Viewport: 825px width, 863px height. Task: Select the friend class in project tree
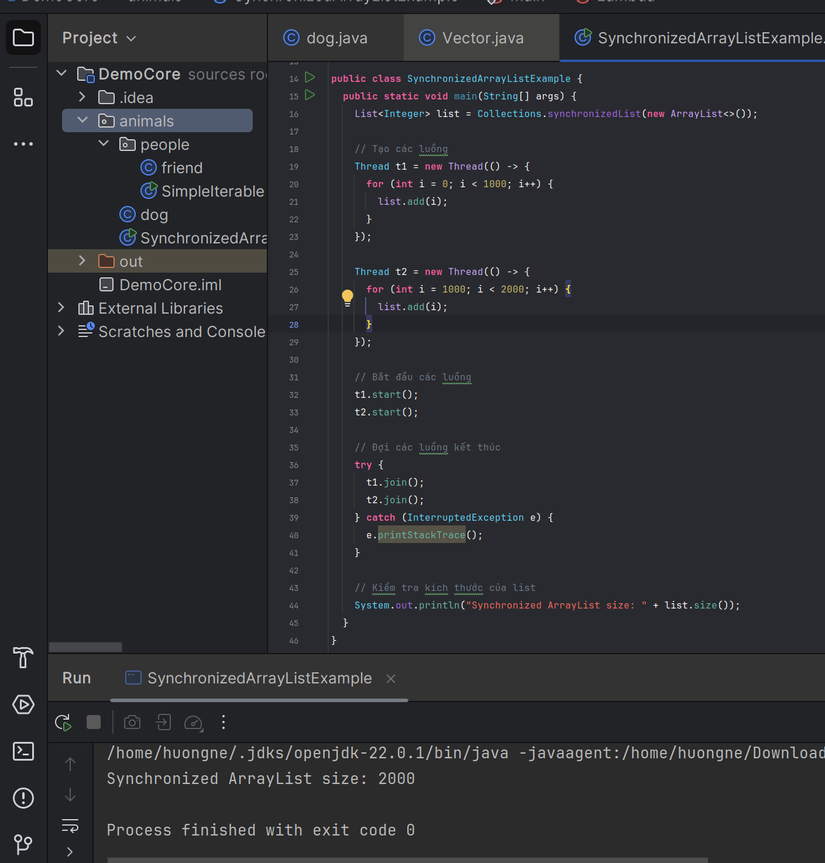[183, 167]
